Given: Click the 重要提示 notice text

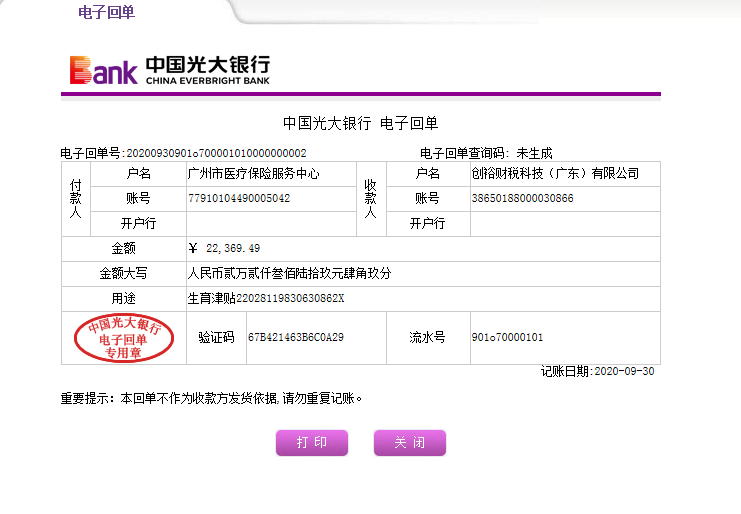Looking at the screenshot, I should 211,398.
